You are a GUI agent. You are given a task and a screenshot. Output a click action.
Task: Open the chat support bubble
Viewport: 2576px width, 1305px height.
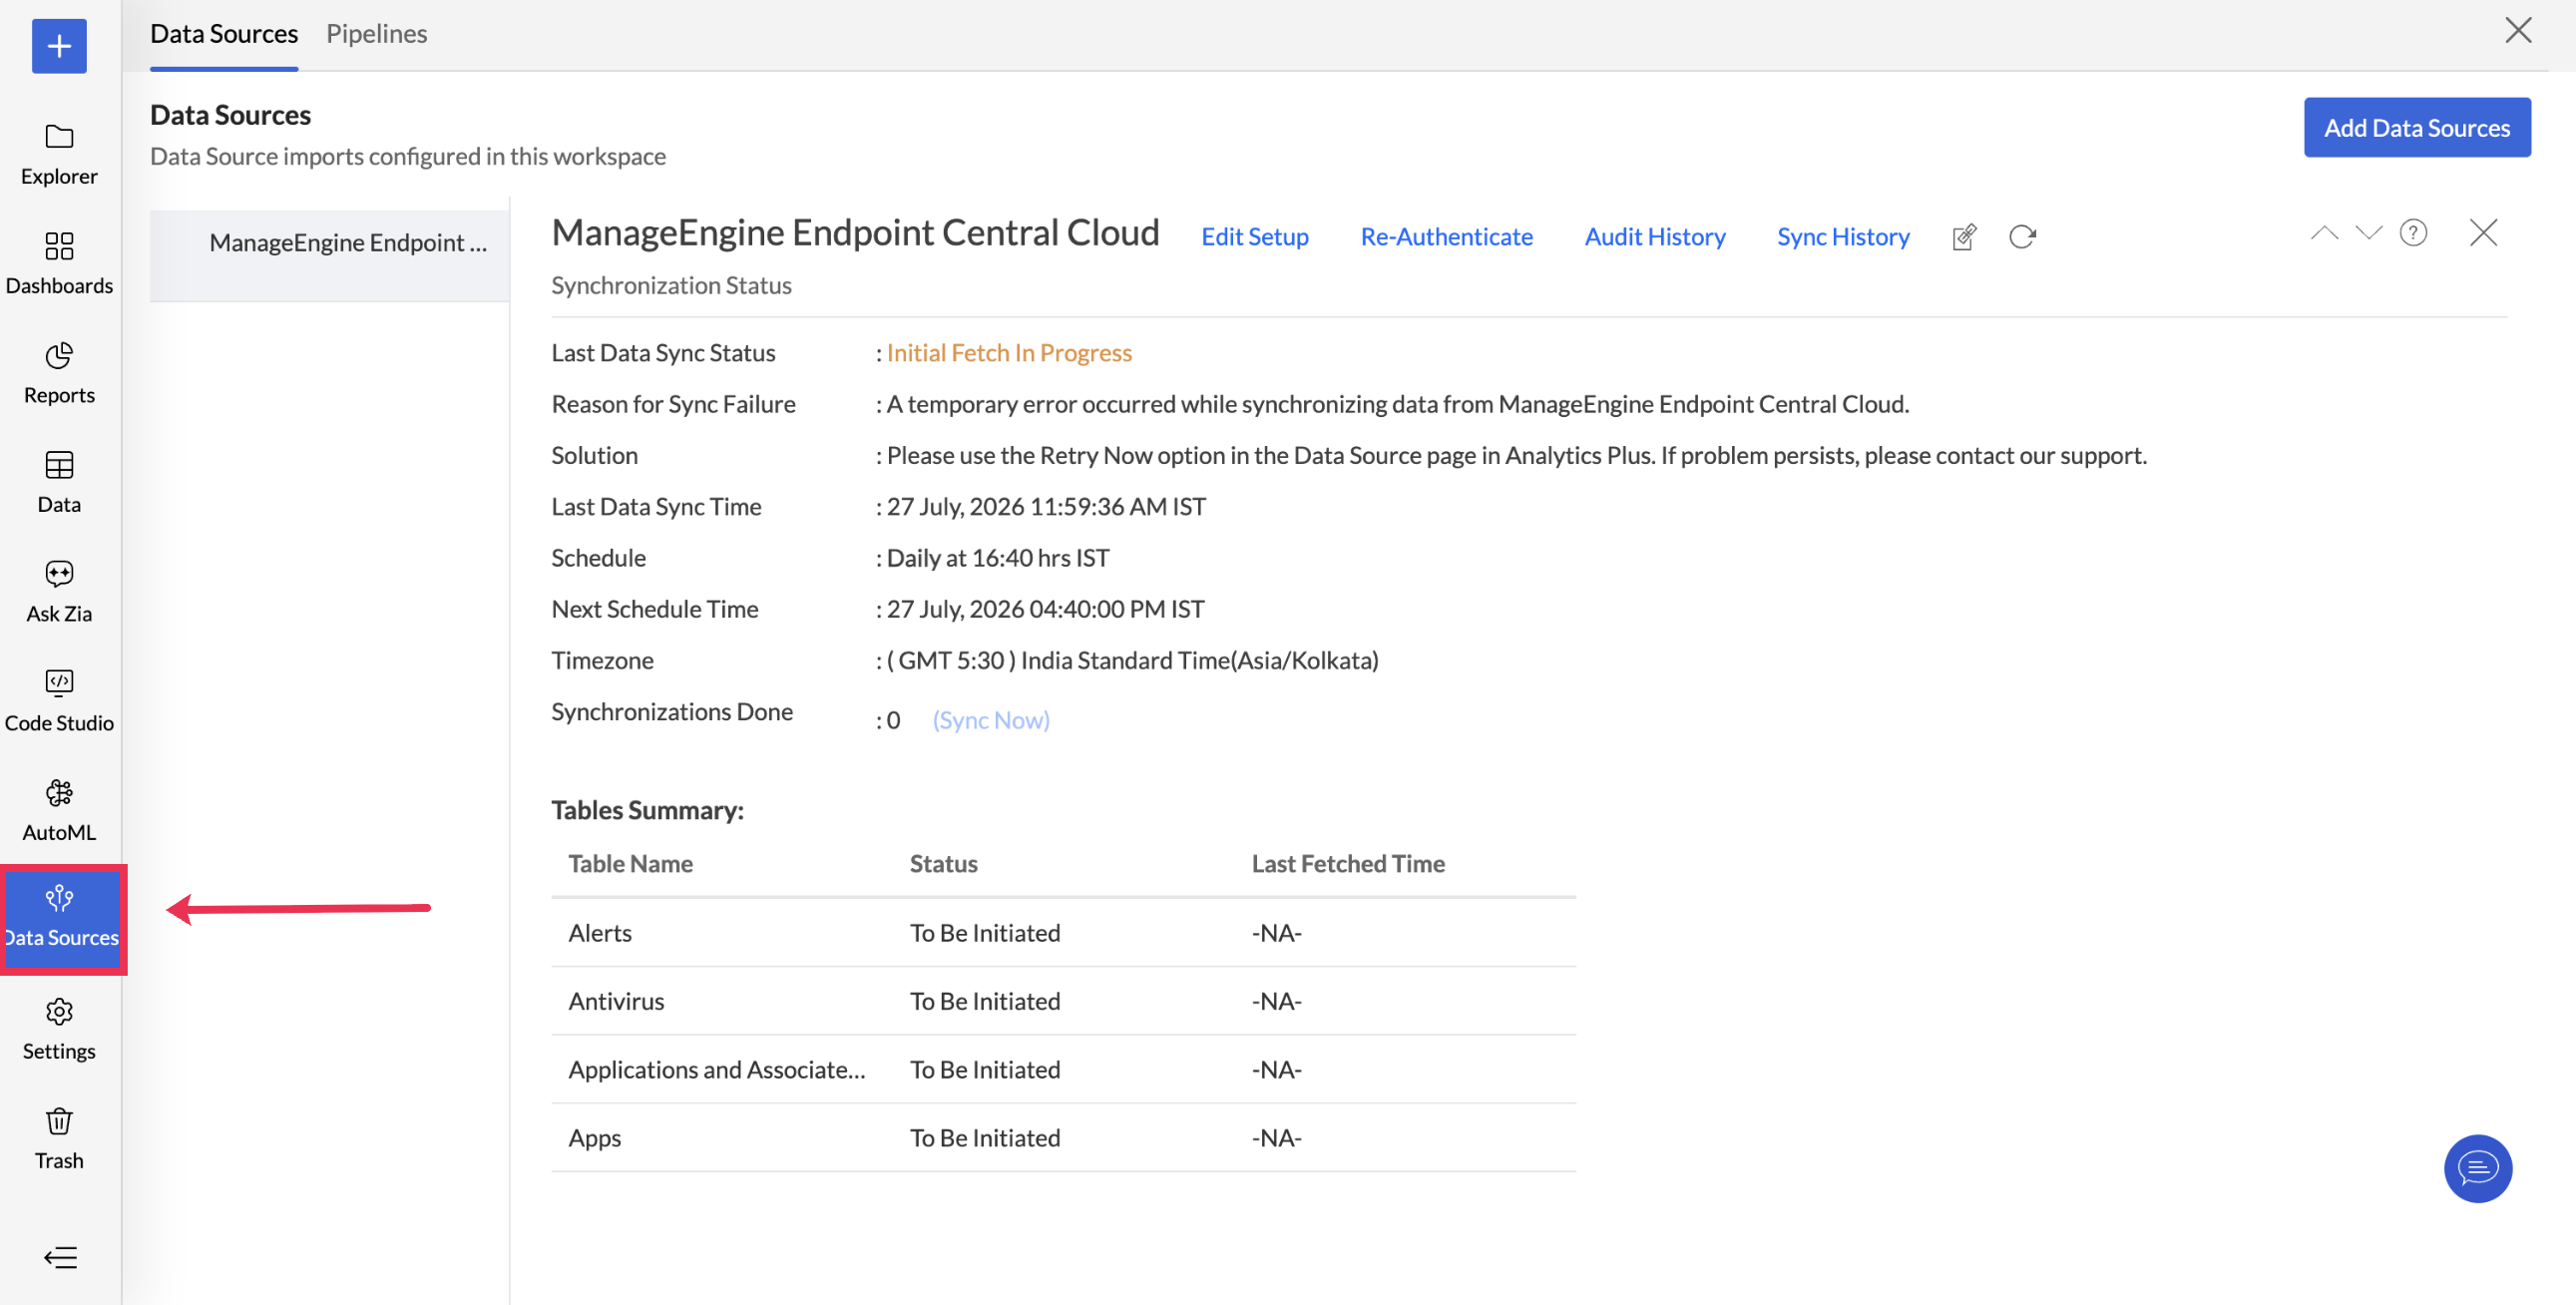[x=2477, y=1168]
